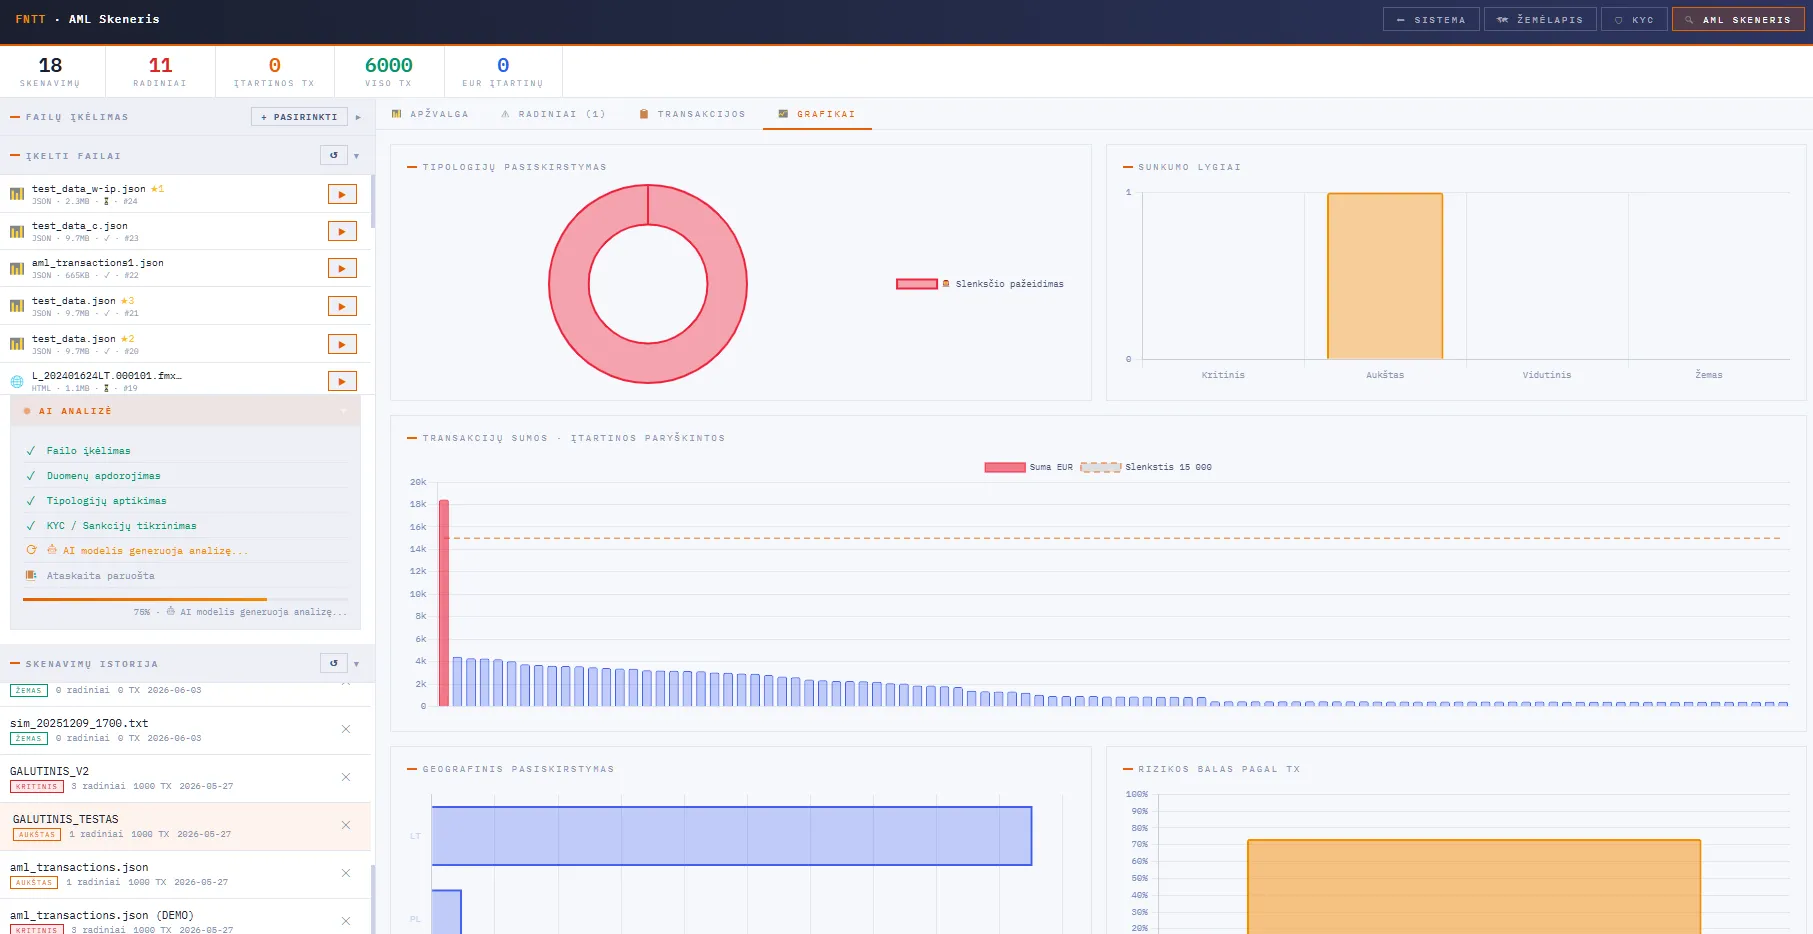1813x934 pixels.
Task: Click the Ataskaita paruošta report icon
Action: click(31, 575)
